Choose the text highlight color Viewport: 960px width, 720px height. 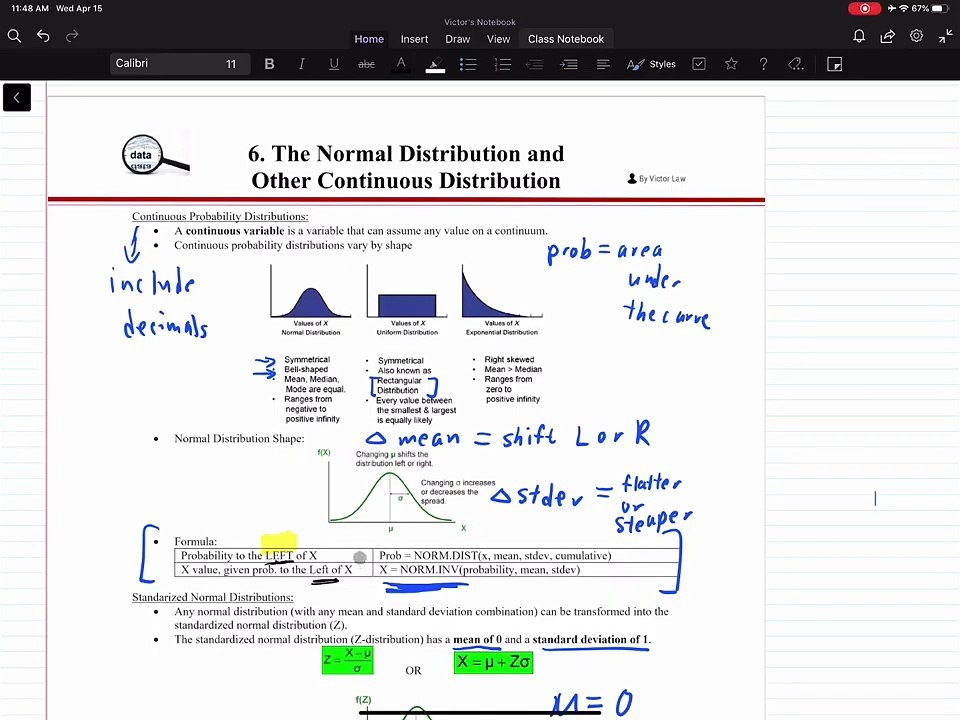pyautogui.click(x=435, y=64)
